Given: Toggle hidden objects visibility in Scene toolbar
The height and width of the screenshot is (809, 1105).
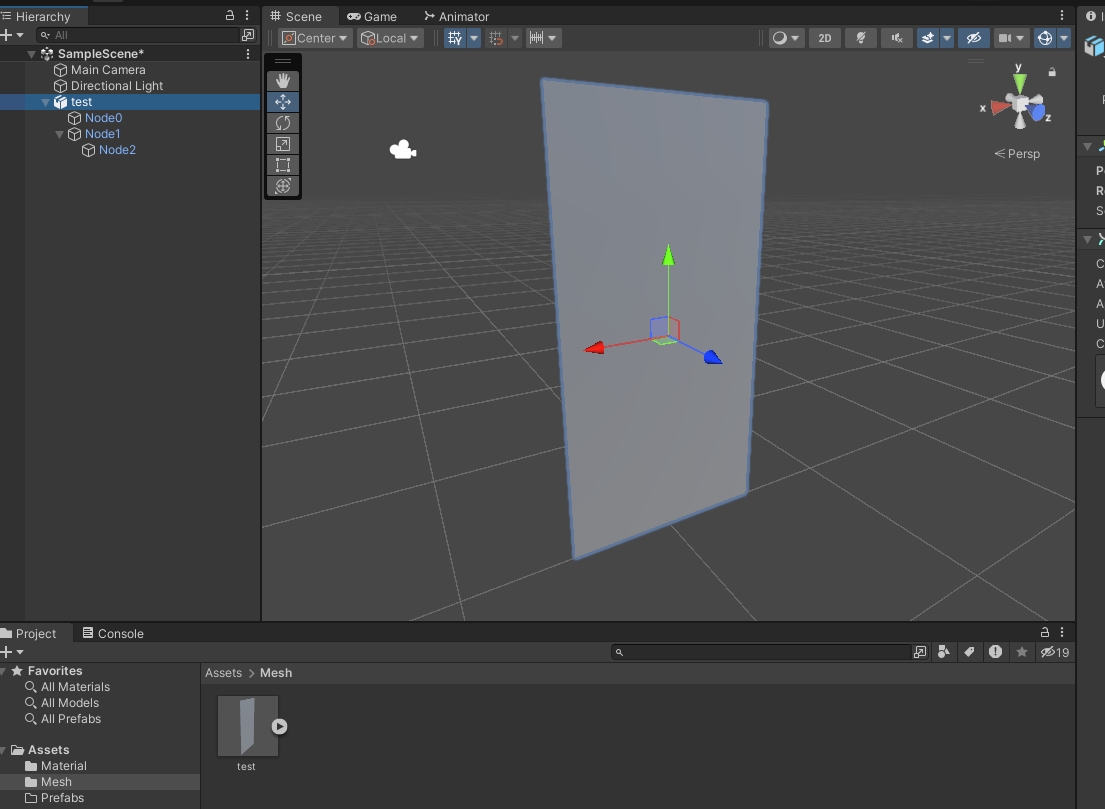Looking at the screenshot, I should pos(974,38).
